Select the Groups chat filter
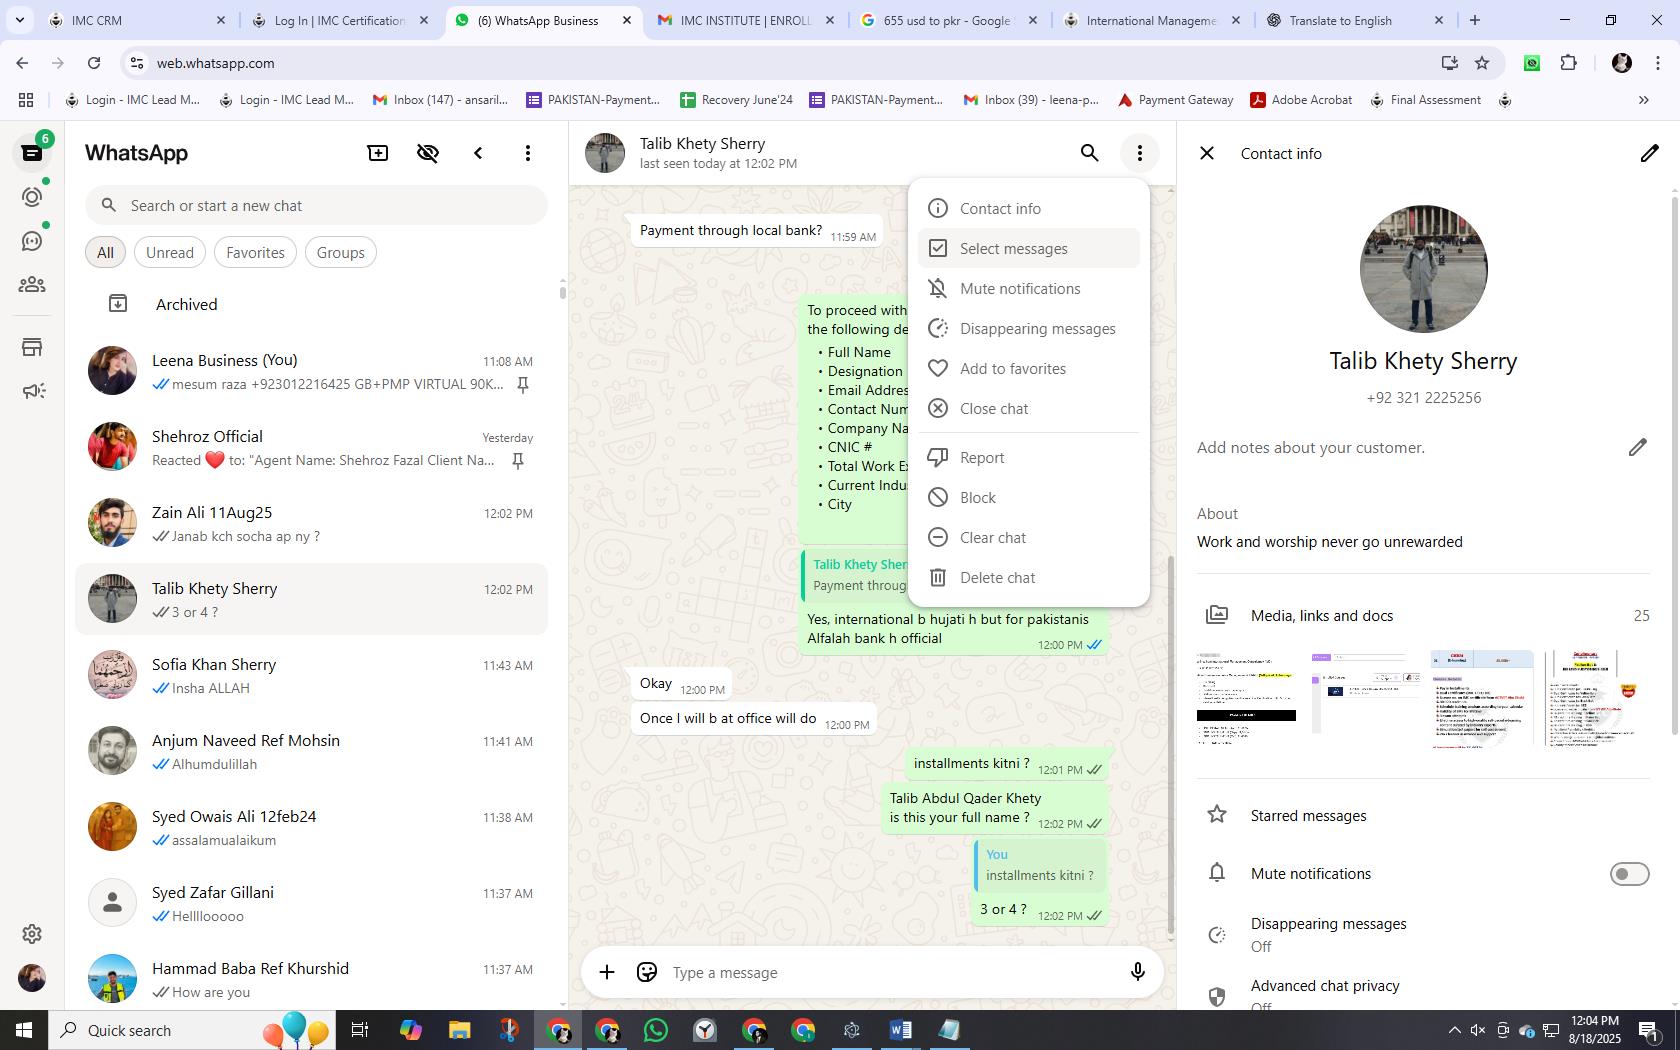Screen dimensions: 1680x1050 click(341, 253)
